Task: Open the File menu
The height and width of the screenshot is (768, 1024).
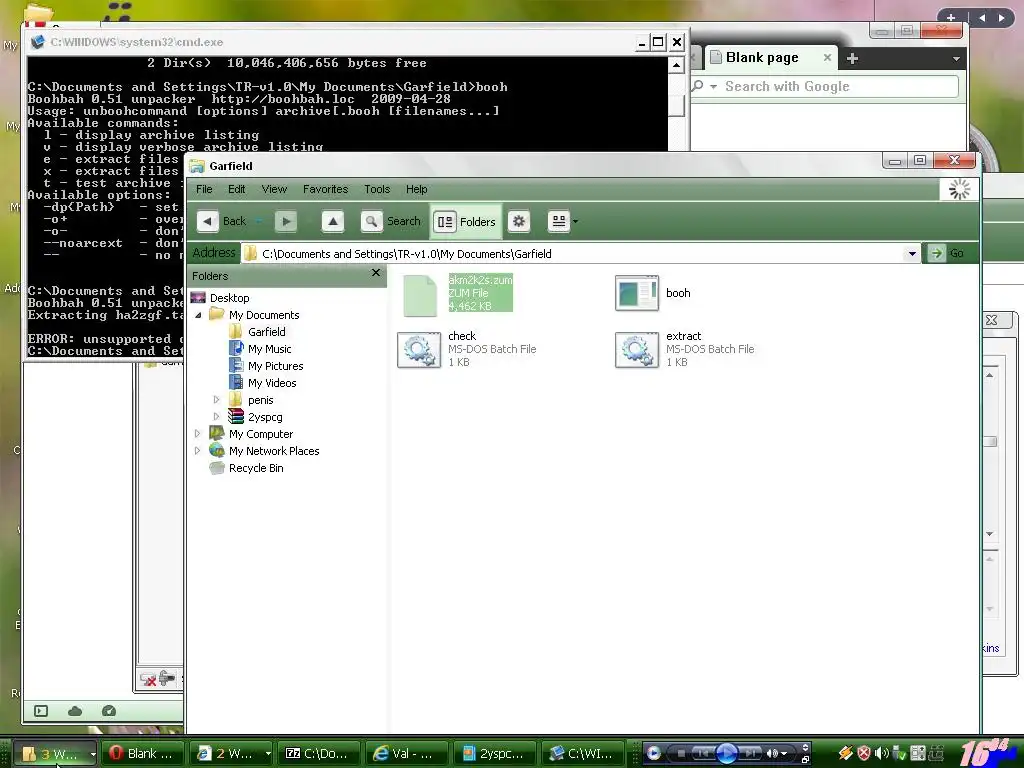Action: [204, 189]
